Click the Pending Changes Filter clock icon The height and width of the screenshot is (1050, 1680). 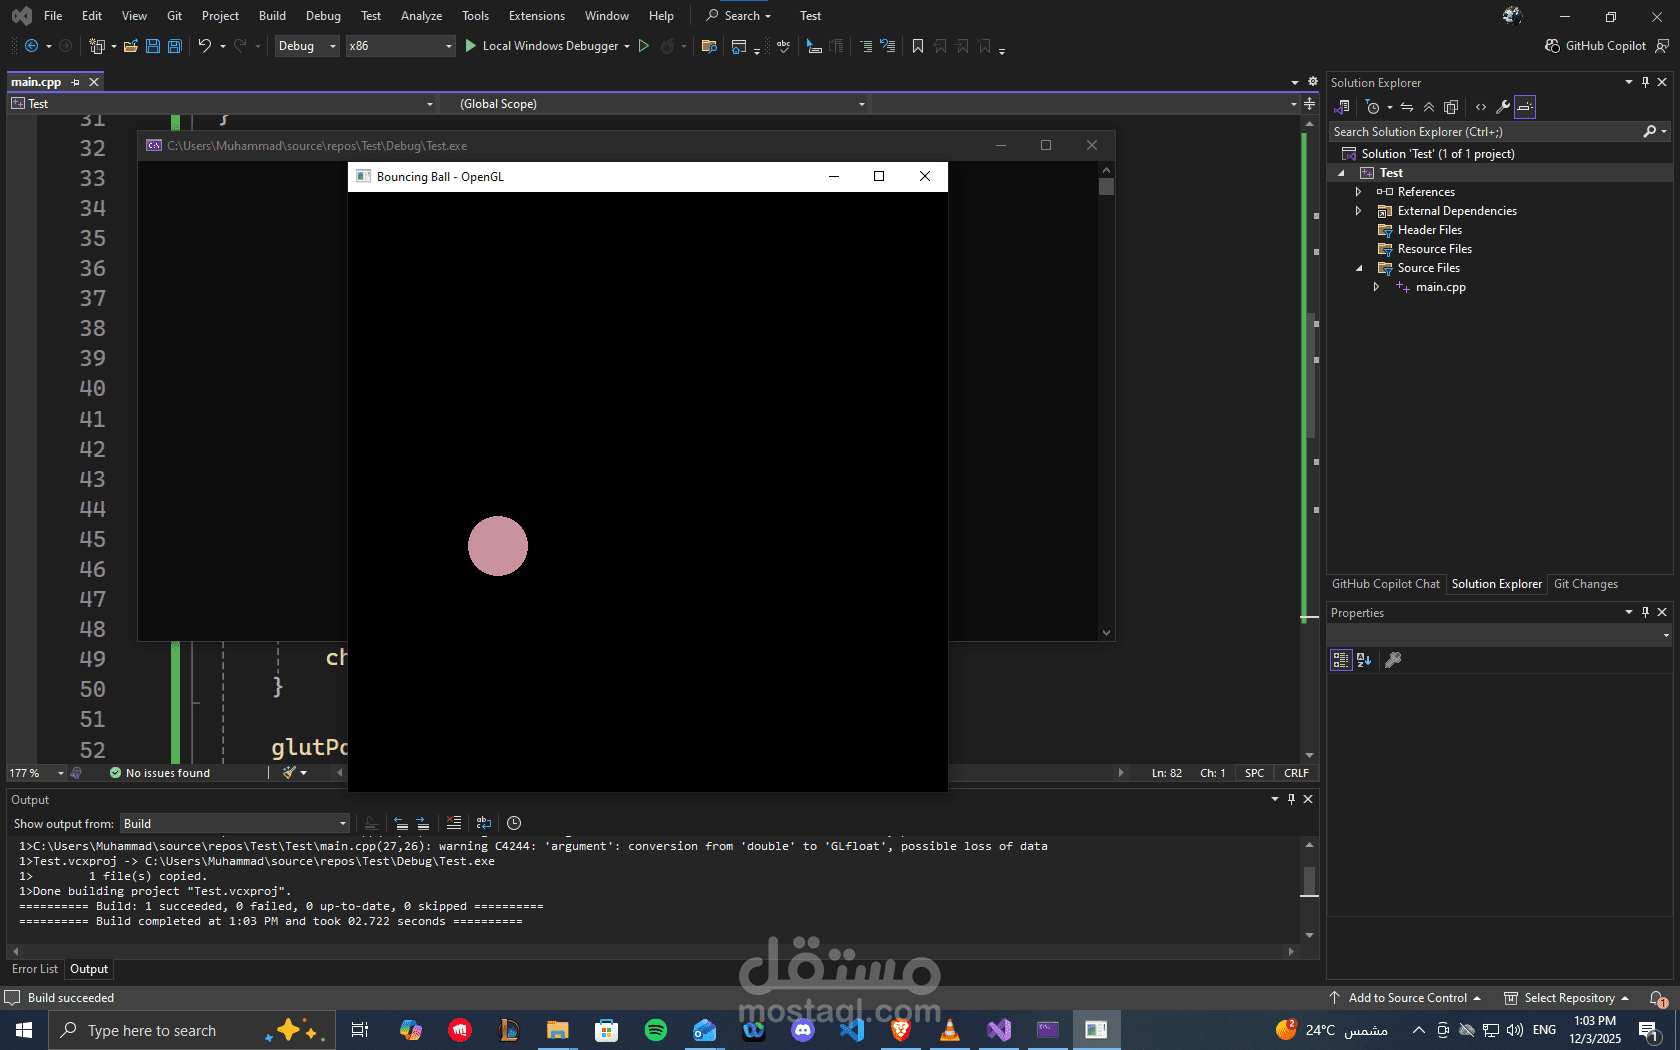[1373, 107]
